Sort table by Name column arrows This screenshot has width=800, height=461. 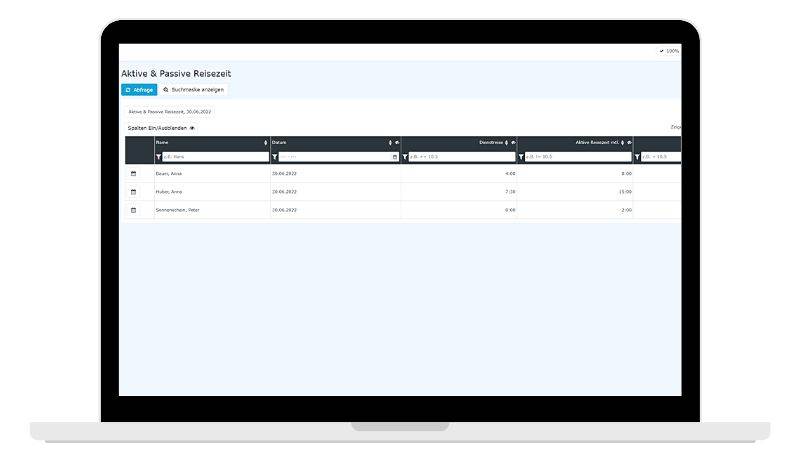[x=265, y=143]
